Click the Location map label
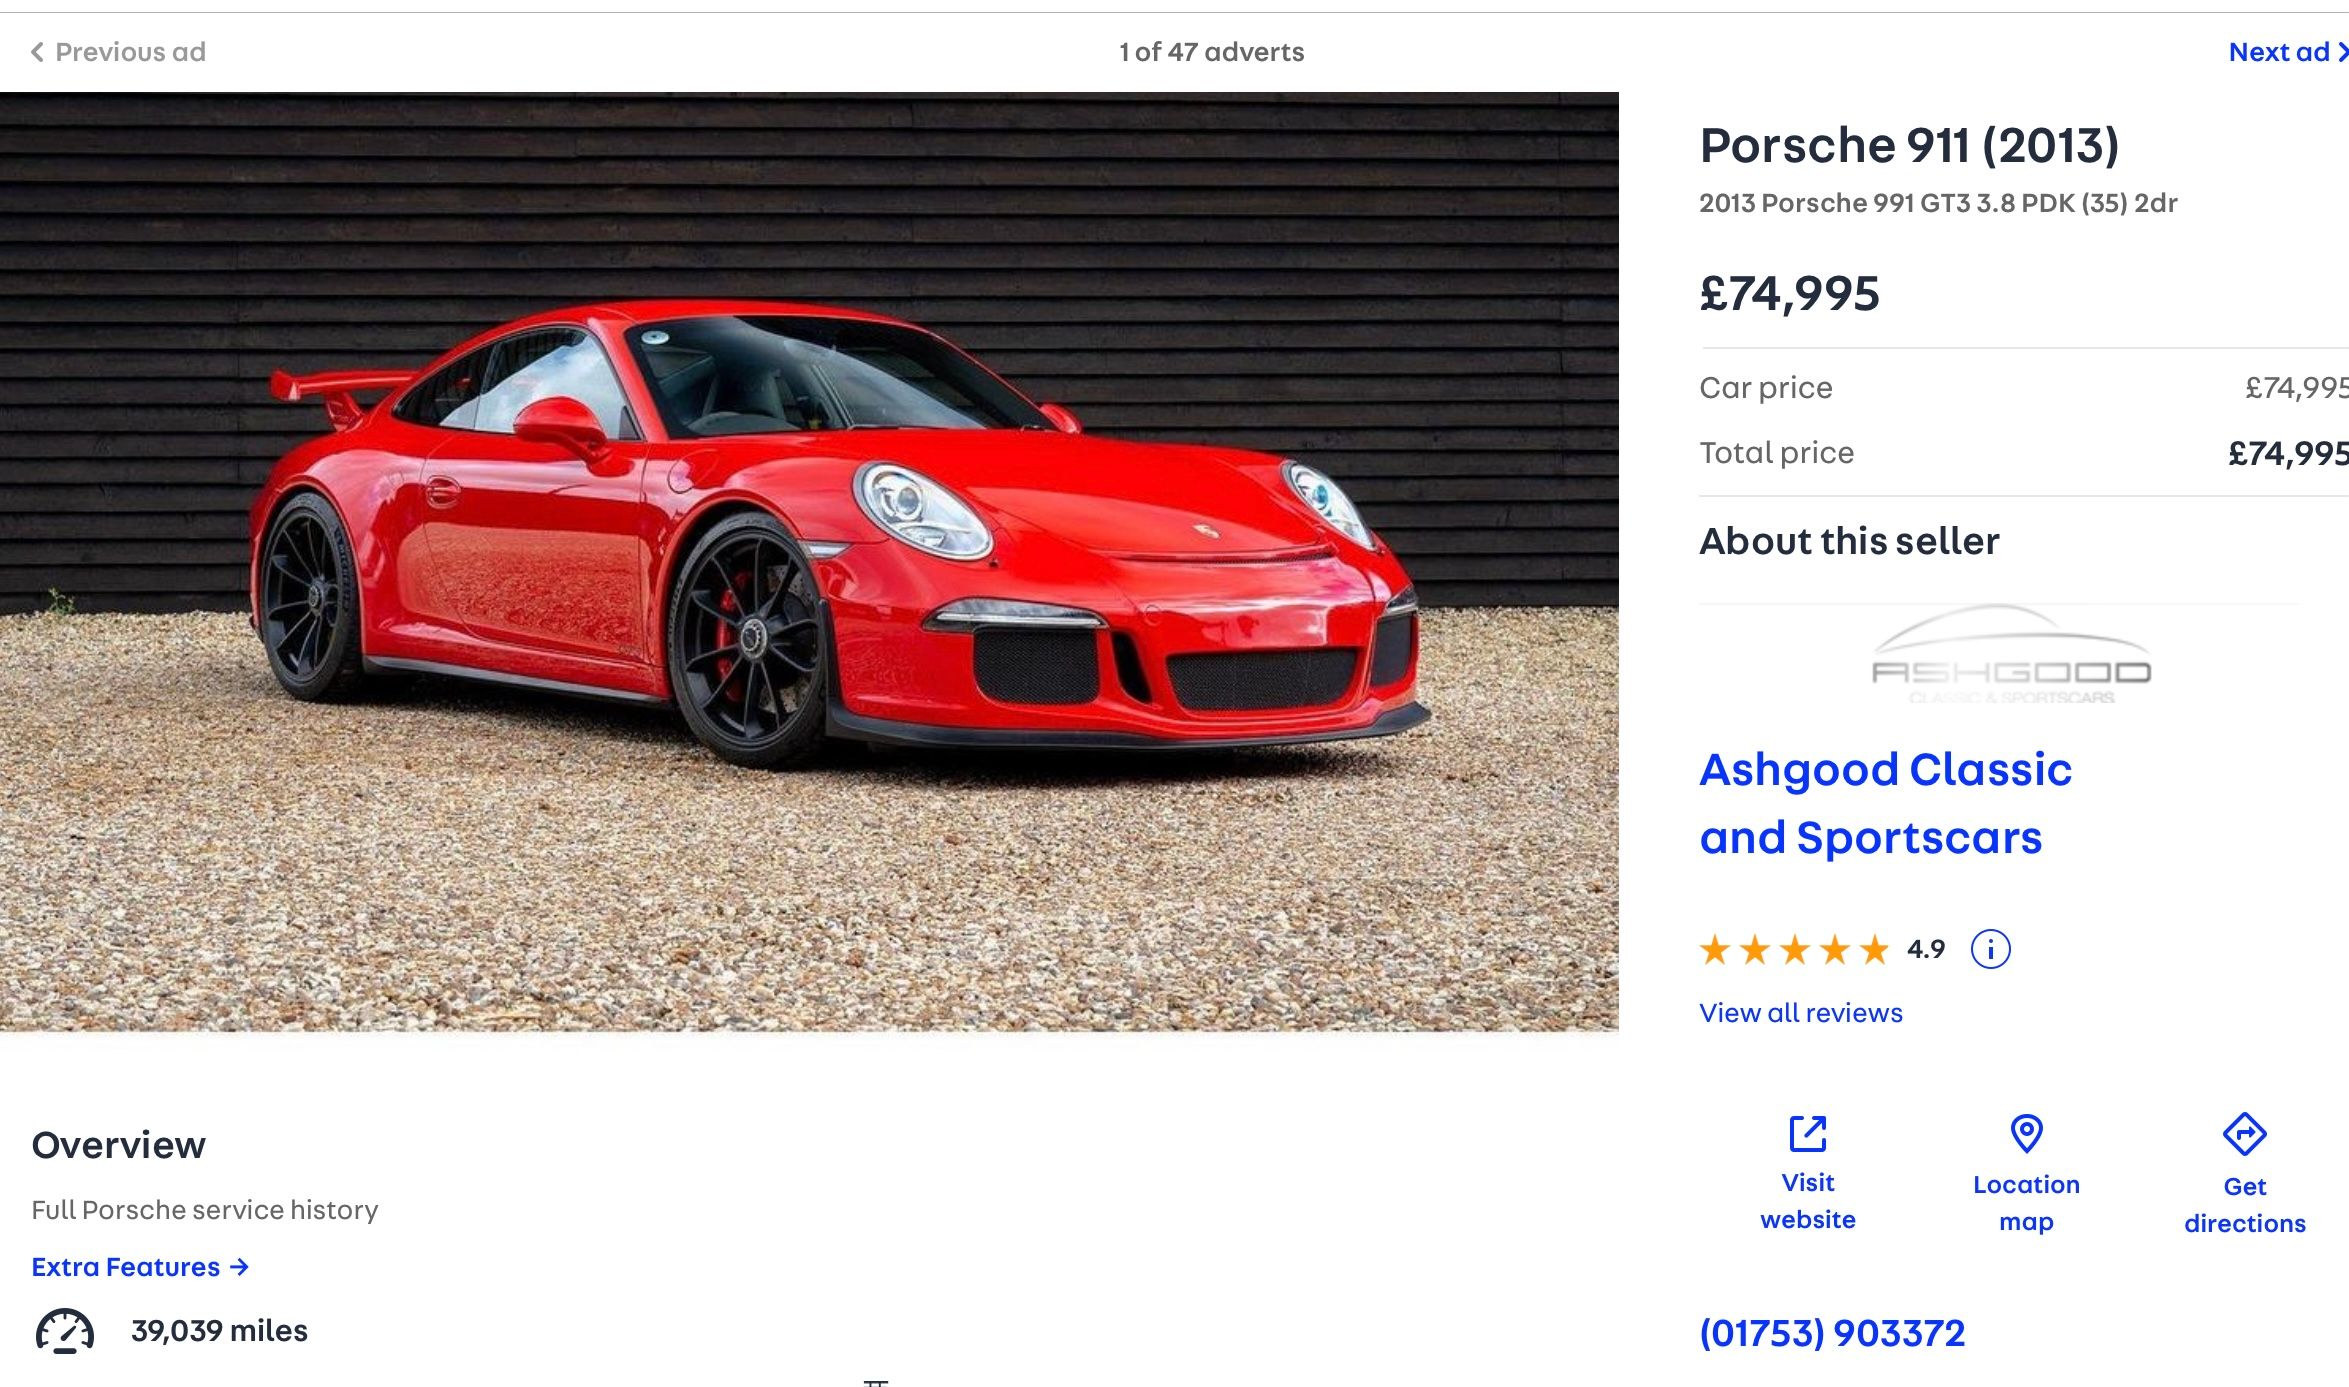 click(2026, 1203)
